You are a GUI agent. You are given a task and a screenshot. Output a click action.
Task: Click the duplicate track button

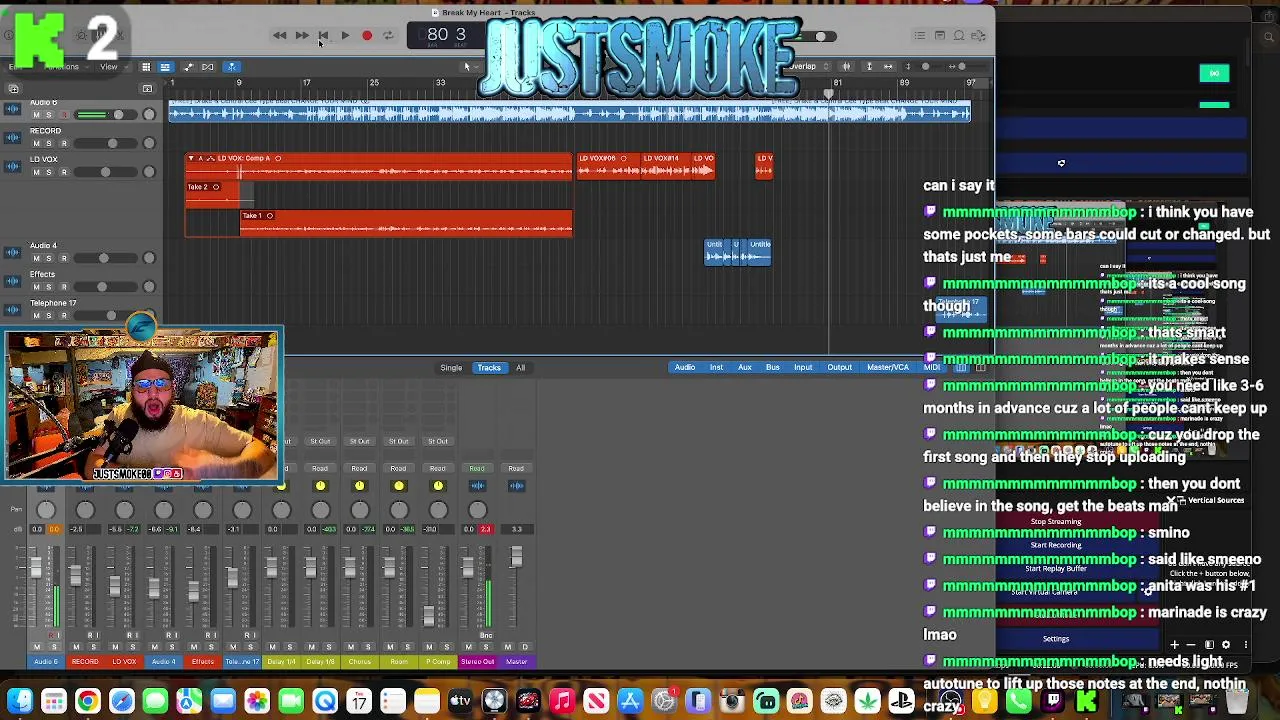click(x=147, y=89)
